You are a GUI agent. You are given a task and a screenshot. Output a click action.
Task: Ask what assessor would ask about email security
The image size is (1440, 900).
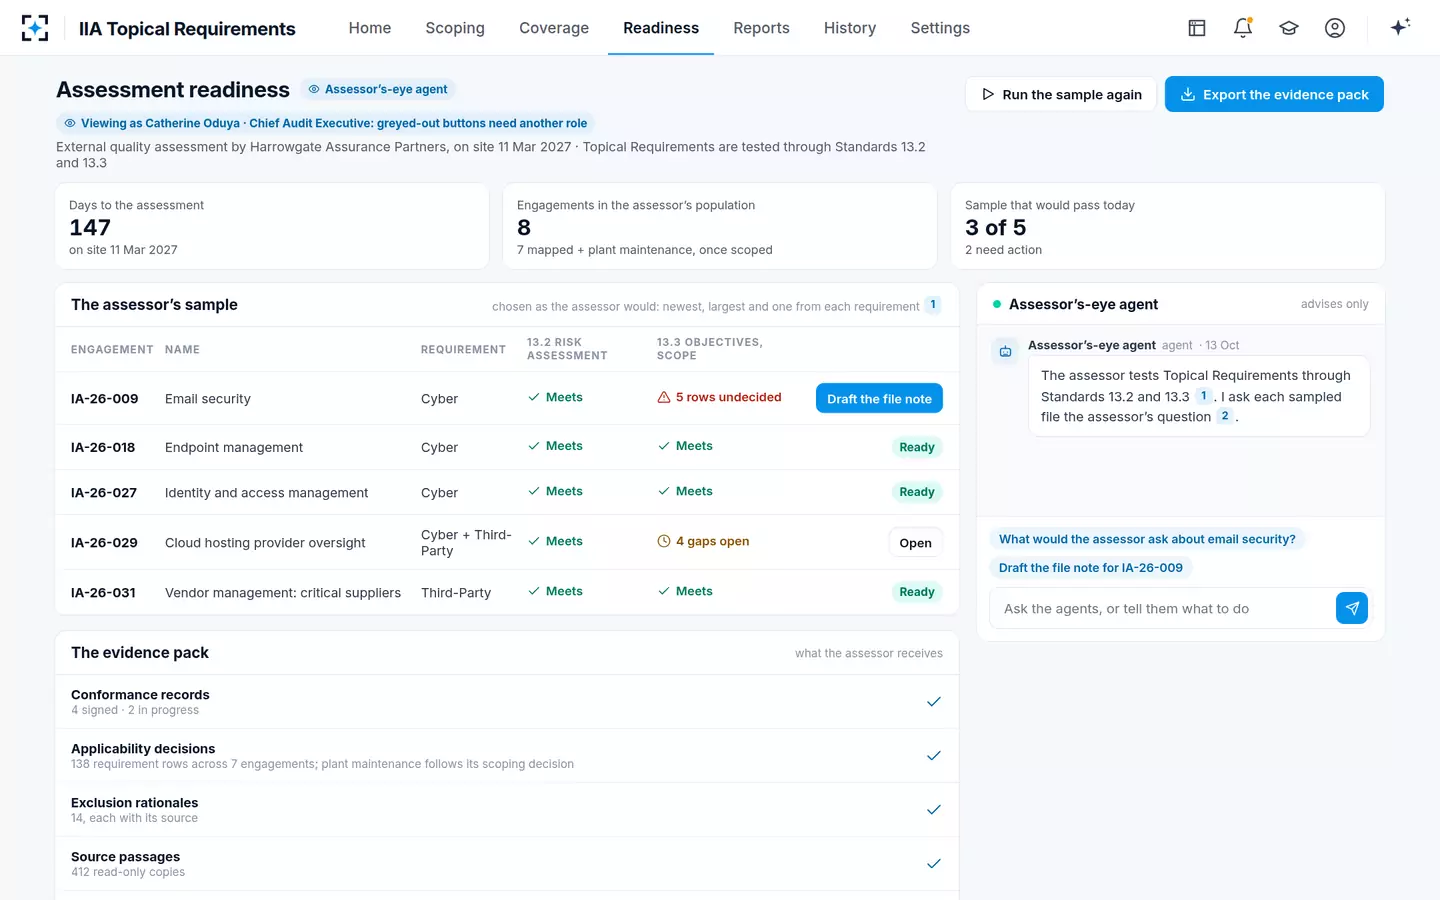(1147, 539)
